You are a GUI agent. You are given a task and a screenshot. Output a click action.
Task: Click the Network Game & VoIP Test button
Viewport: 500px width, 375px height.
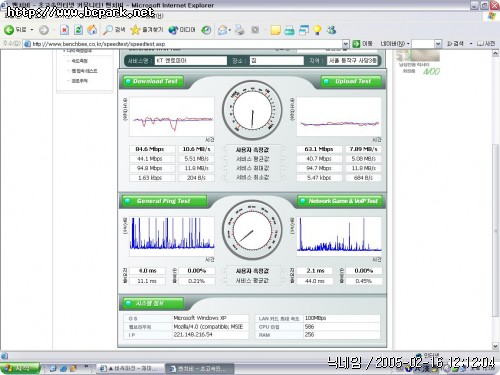coord(339,201)
